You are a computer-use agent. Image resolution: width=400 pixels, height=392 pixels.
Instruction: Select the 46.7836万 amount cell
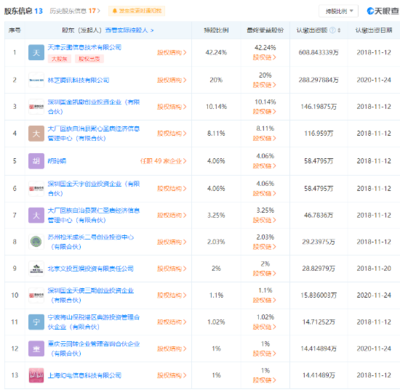(x=318, y=215)
